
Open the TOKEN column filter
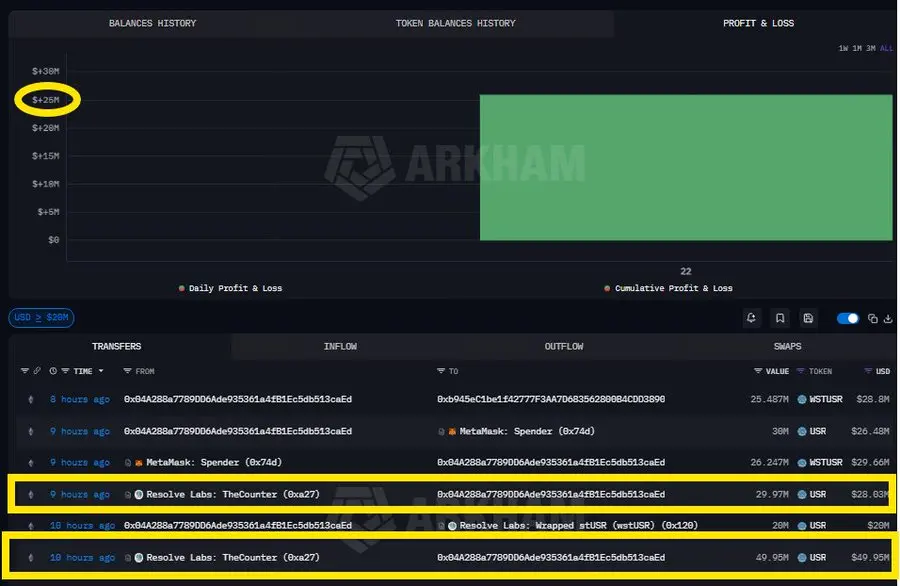click(x=801, y=371)
